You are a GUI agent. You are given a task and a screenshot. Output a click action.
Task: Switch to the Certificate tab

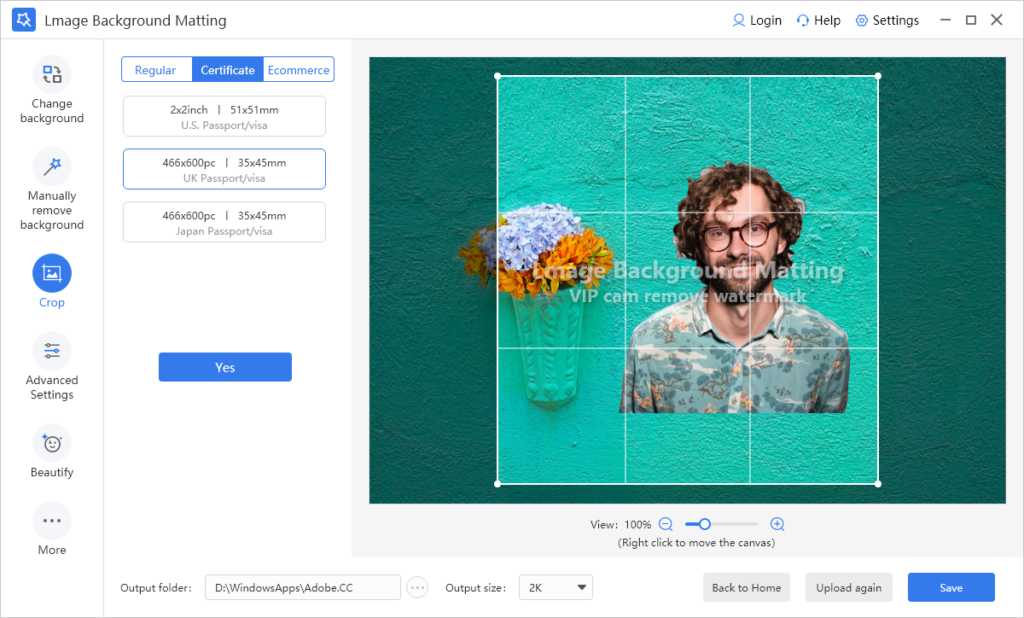click(227, 69)
